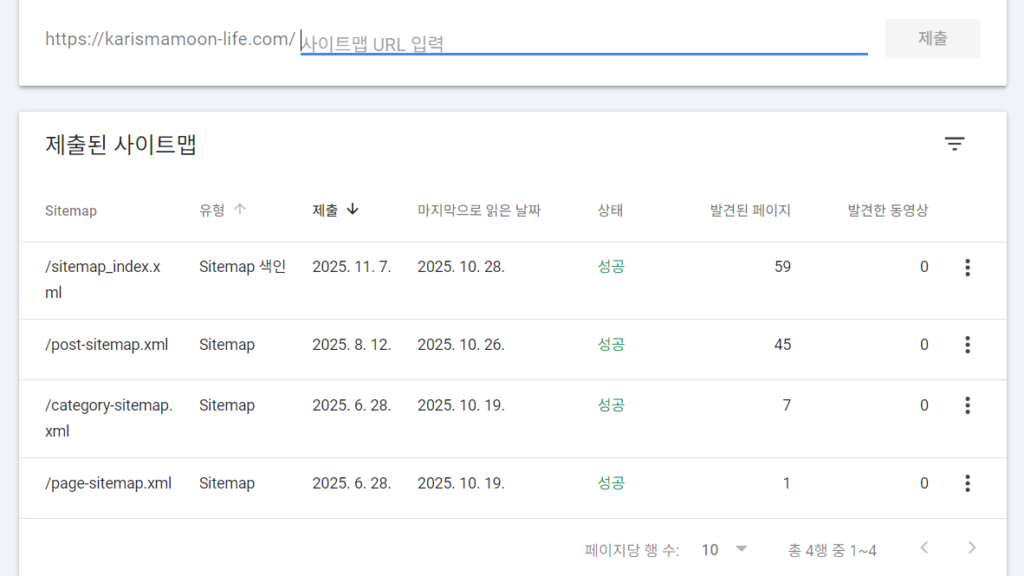Click the 유형 column ascending sort arrow
The height and width of the screenshot is (576, 1024).
(x=240, y=210)
